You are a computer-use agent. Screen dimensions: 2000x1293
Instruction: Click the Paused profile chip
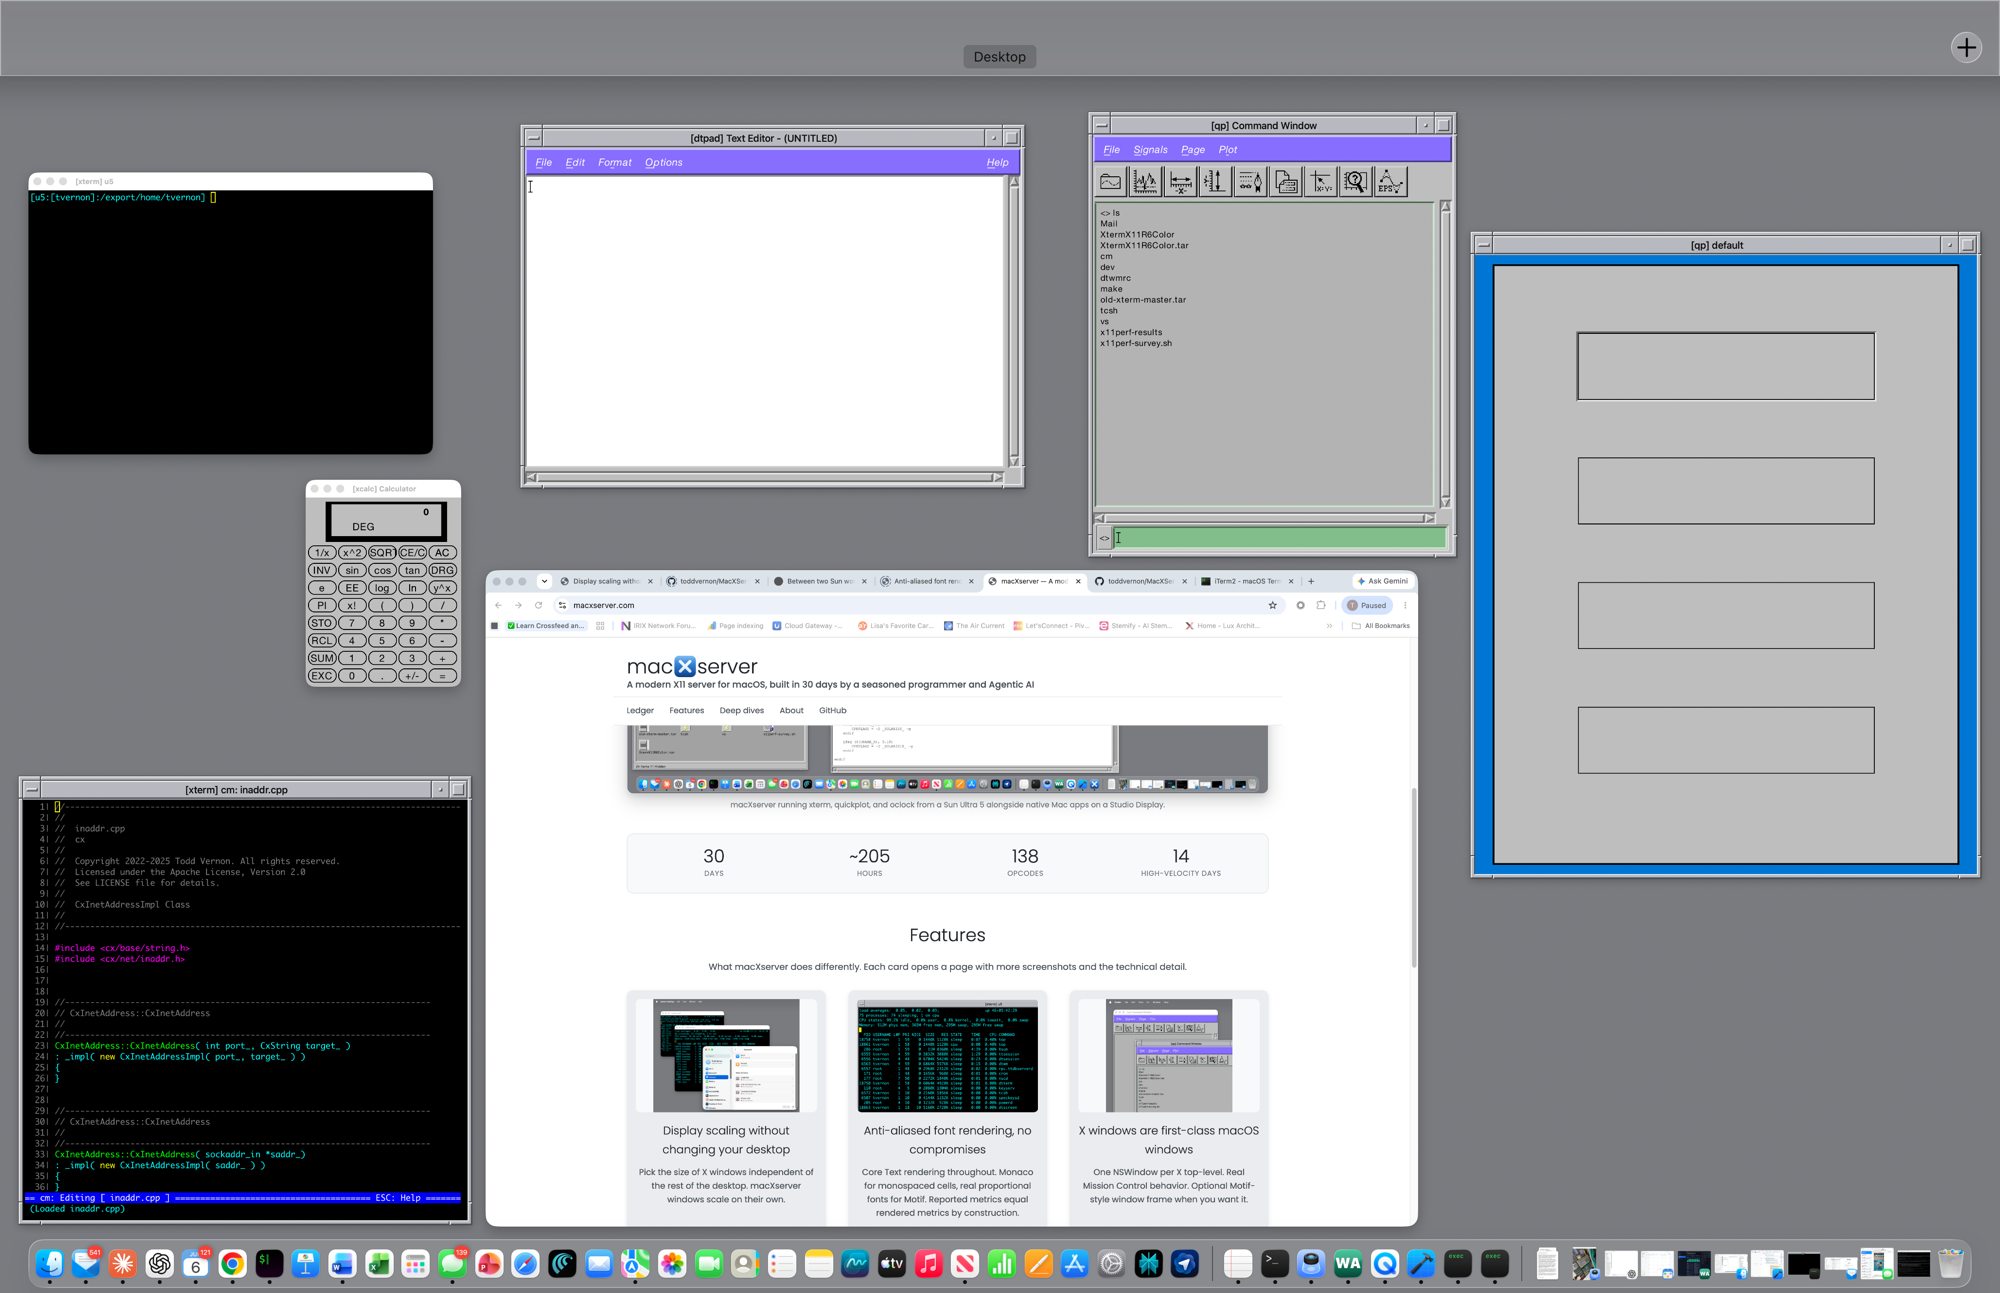click(1367, 605)
